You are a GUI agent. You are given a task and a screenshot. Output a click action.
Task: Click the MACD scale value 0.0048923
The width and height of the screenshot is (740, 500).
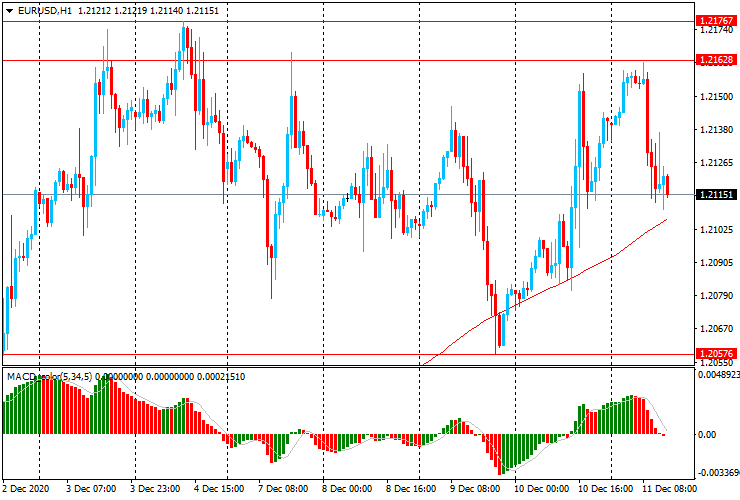(718, 374)
